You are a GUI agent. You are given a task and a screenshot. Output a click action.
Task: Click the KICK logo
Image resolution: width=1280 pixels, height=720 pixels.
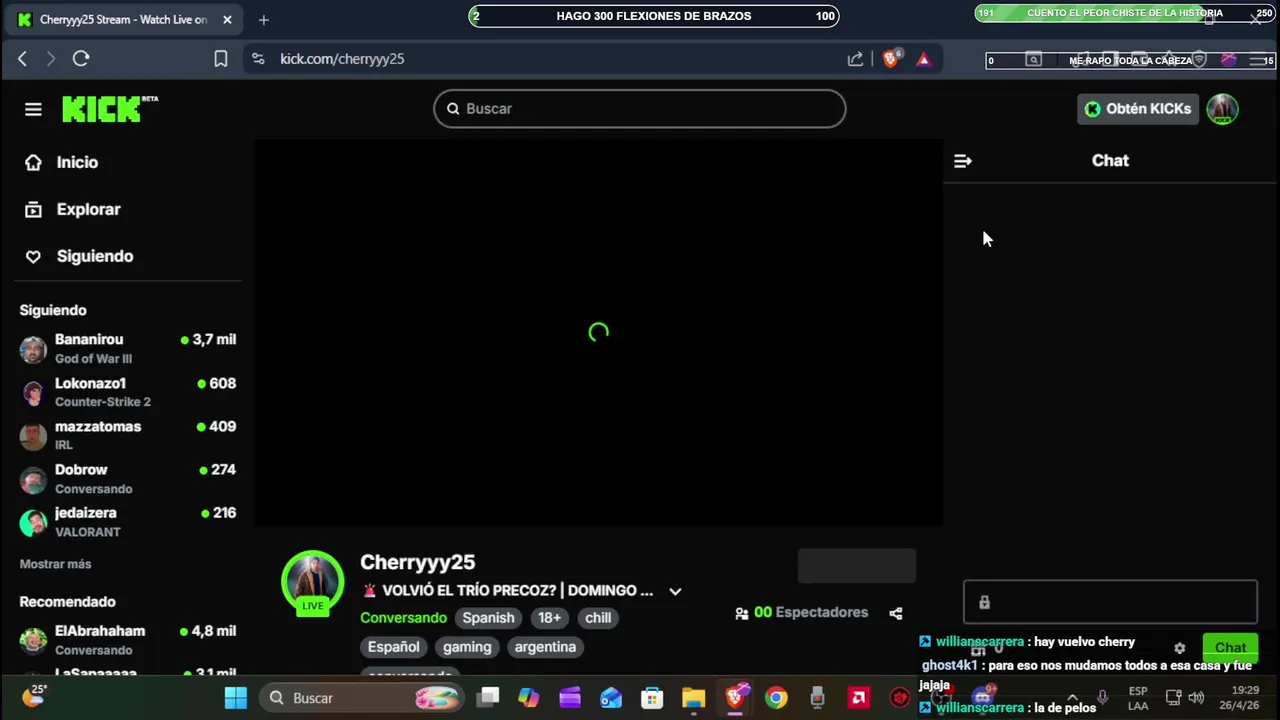110,108
